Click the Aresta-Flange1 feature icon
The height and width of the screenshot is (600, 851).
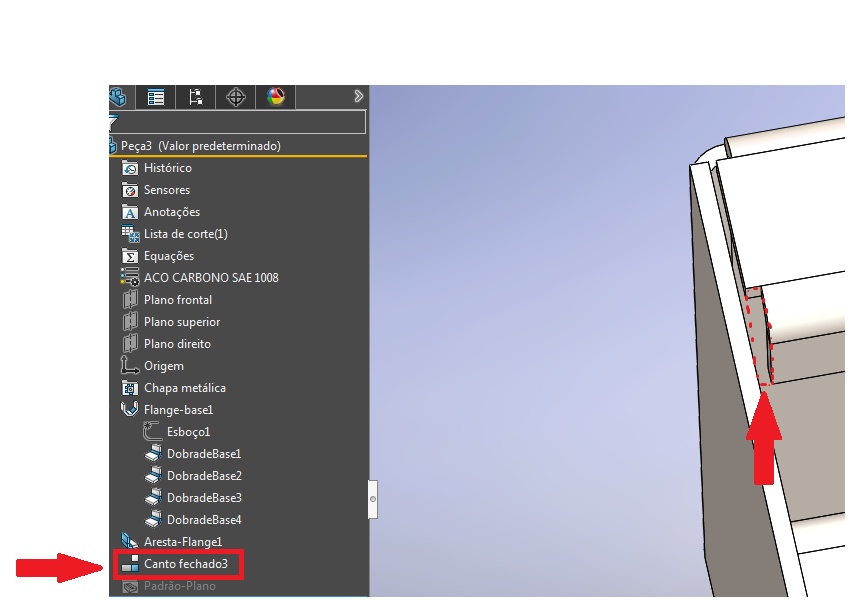tap(130, 541)
